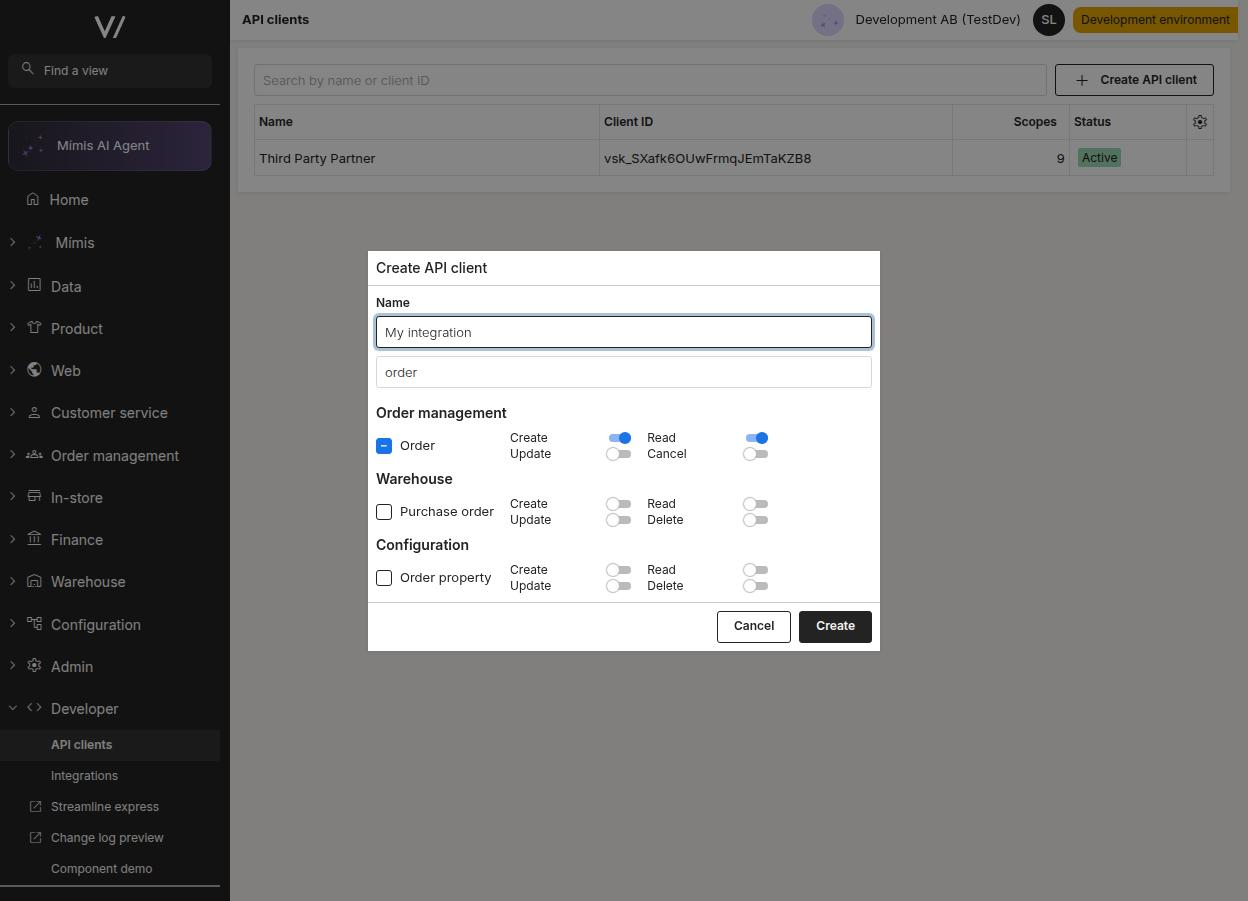Viewport: 1248px width, 901px height.
Task: Click the Mímis sparkle icon in sidebar
Action: (x=35, y=242)
